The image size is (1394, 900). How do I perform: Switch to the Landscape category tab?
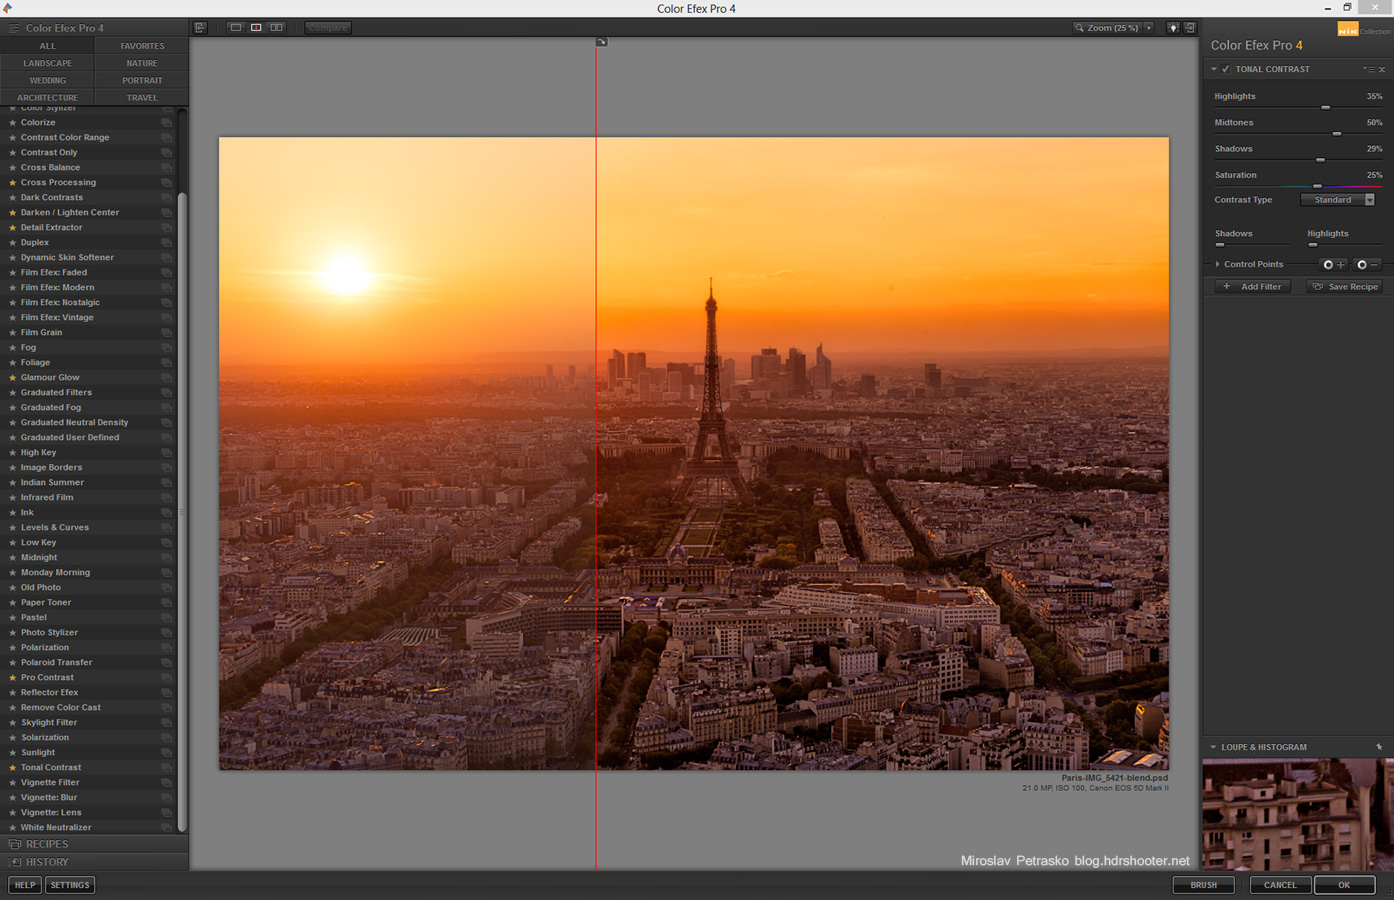click(47, 63)
